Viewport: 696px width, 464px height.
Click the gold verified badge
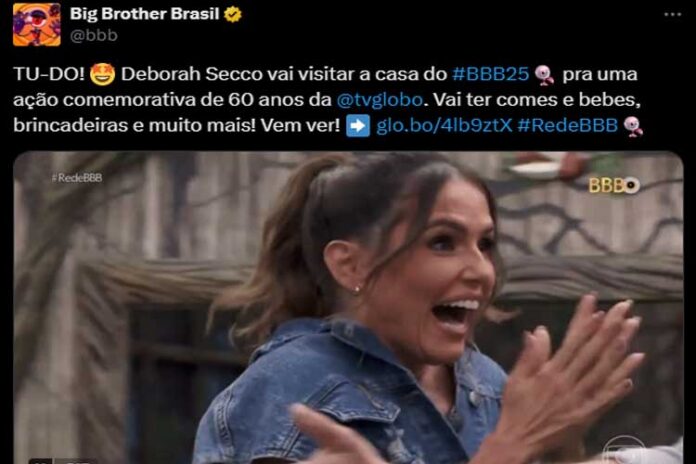pyautogui.click(x=233, y=14)
